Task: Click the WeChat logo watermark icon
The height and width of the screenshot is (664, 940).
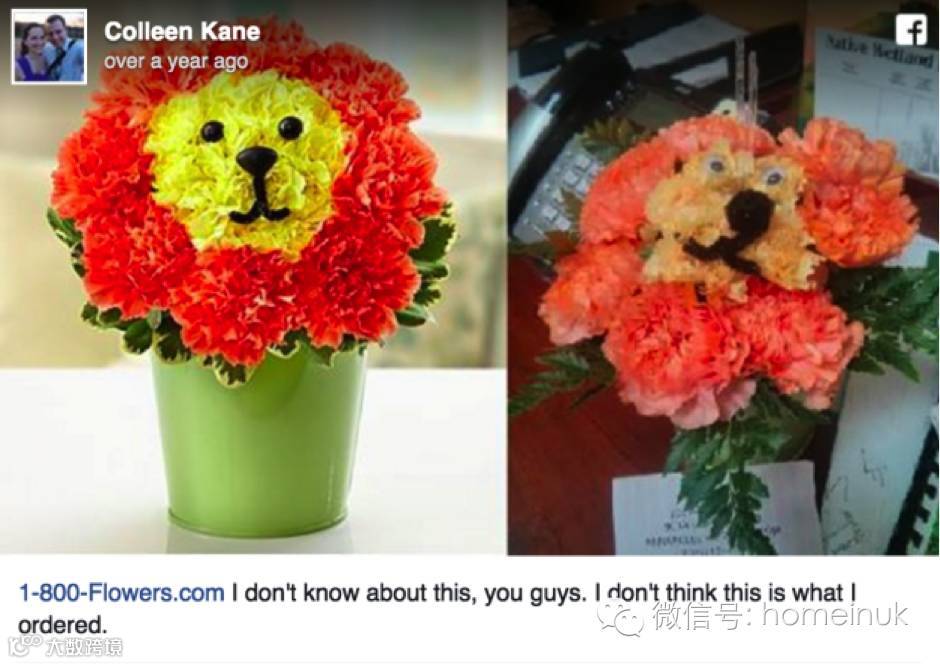Action: (x=620, y=617)
